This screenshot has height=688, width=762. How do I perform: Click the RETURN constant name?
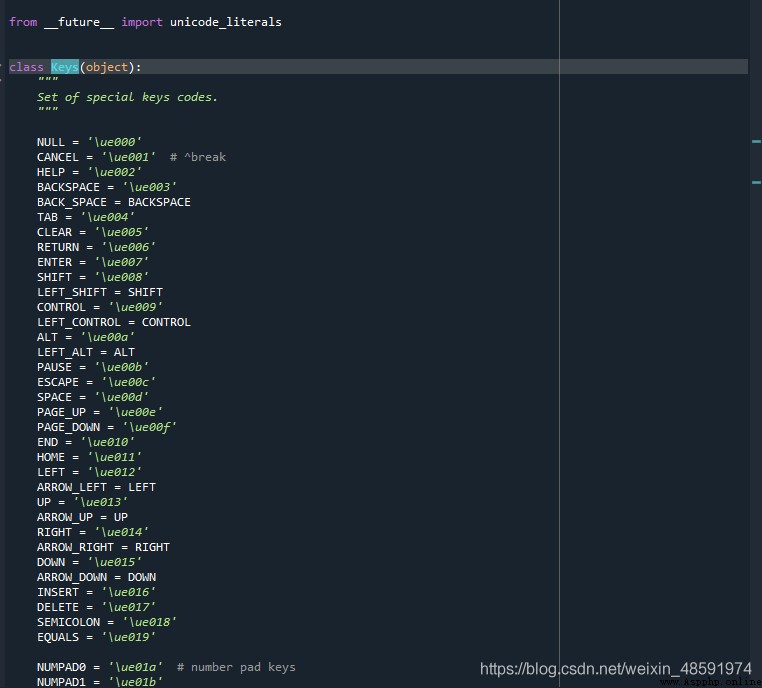pyautogui.click(x=58, y=247)
